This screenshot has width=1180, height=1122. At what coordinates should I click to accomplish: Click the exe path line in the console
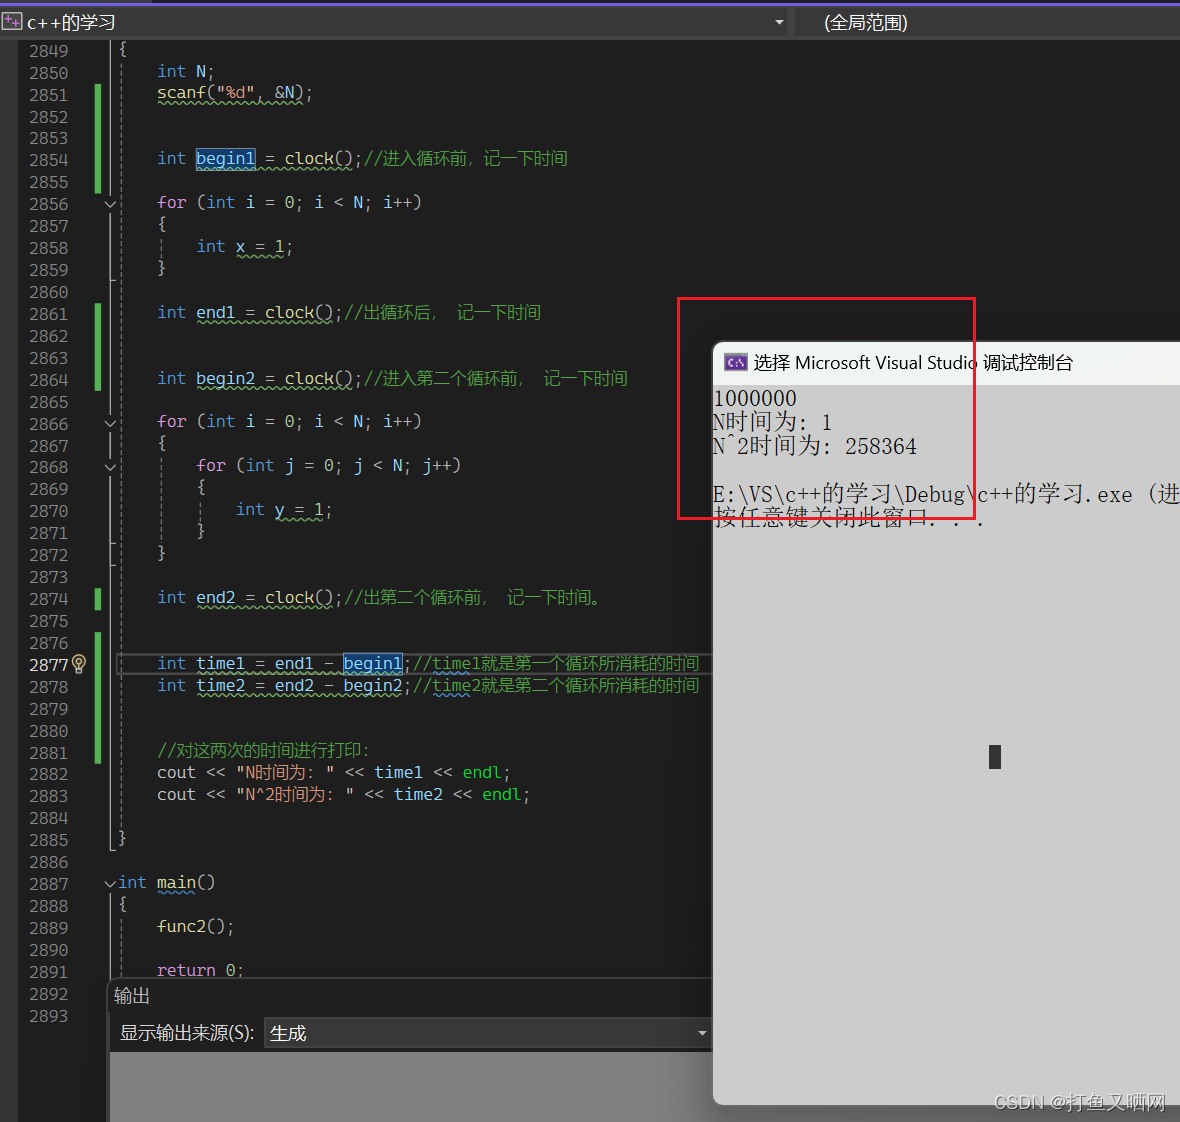946,494
